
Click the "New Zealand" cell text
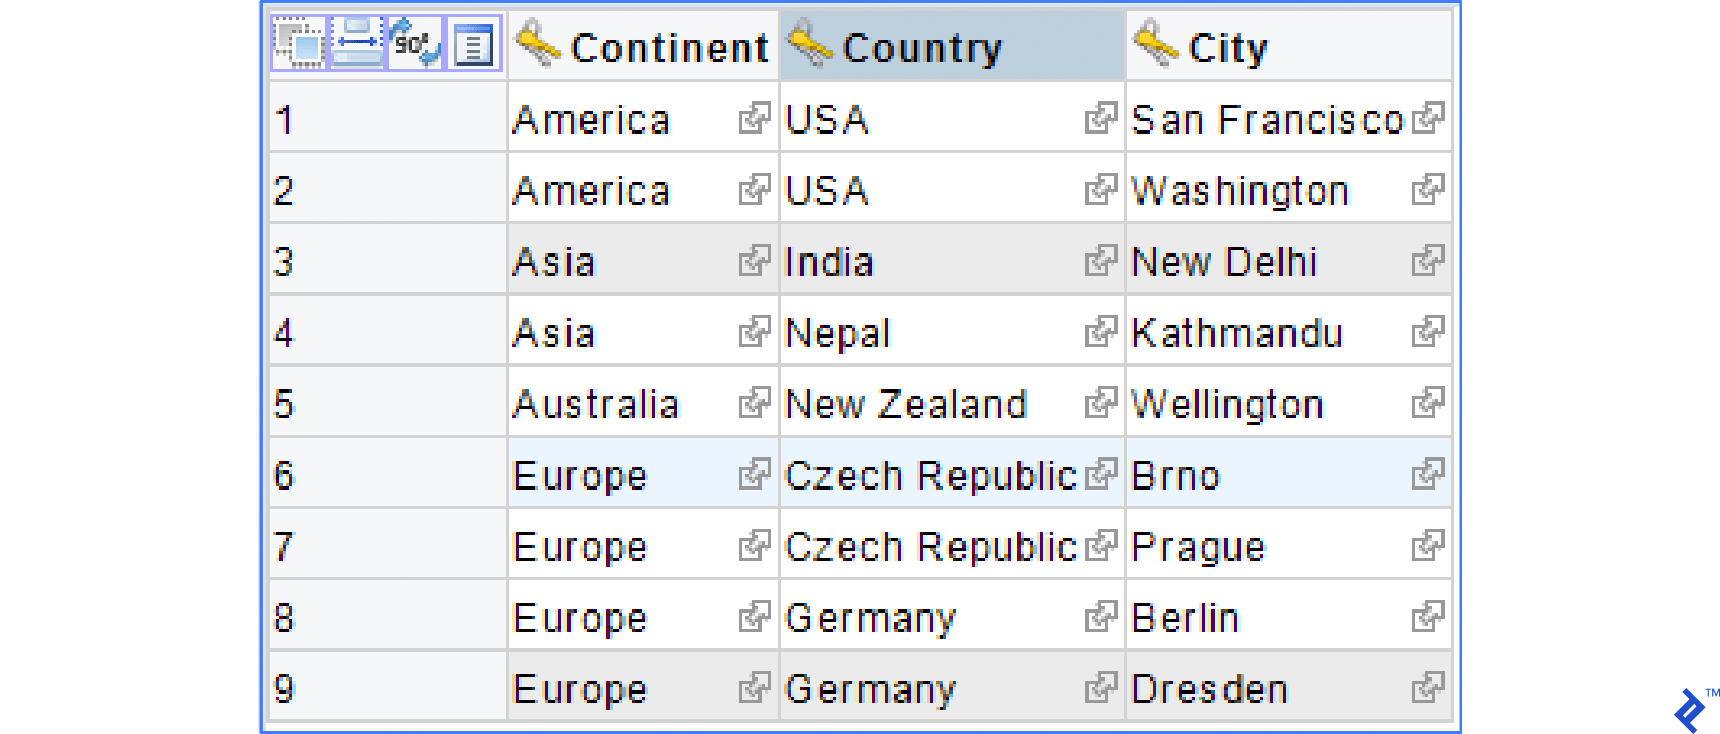(906, 404)
